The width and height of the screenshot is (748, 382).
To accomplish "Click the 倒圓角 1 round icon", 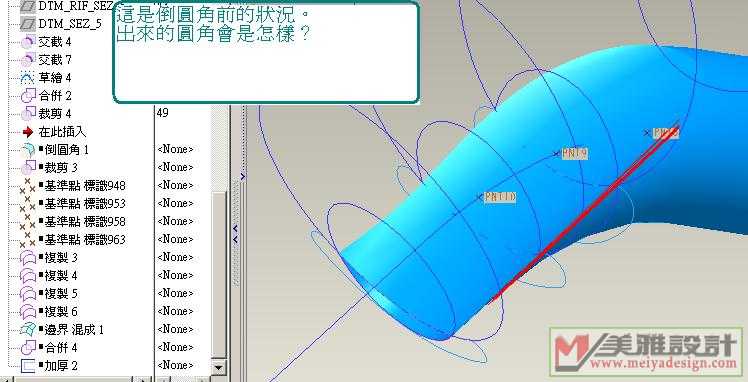I will point(28,150).
